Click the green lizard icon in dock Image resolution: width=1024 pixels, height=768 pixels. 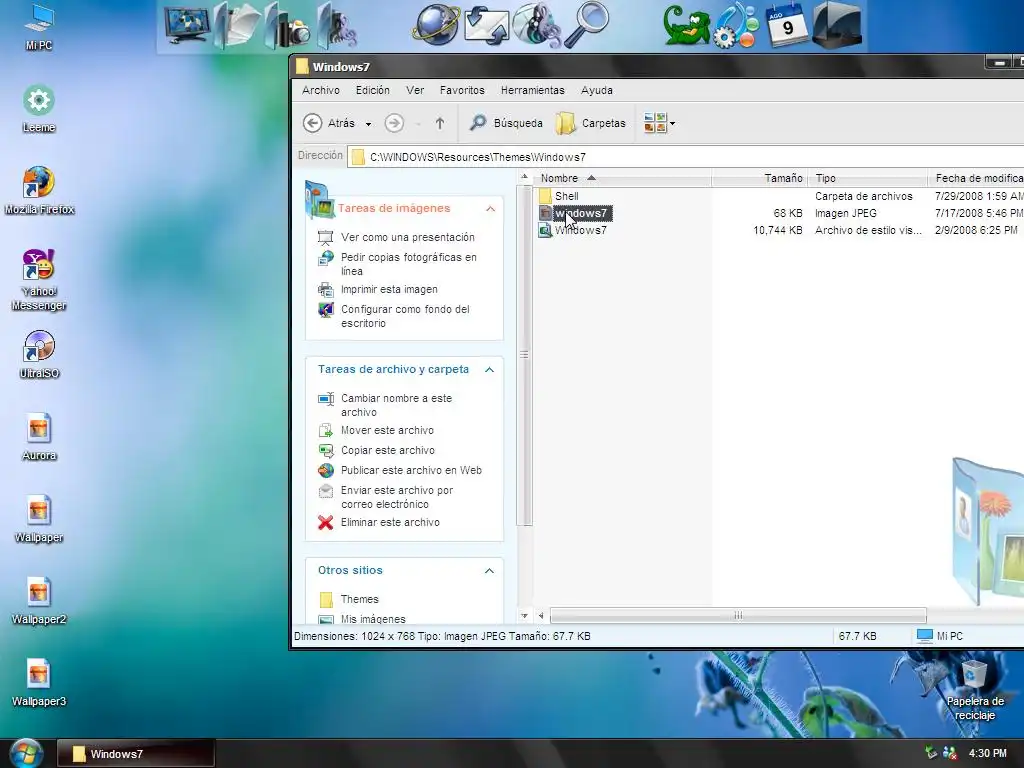coord(686,26)
